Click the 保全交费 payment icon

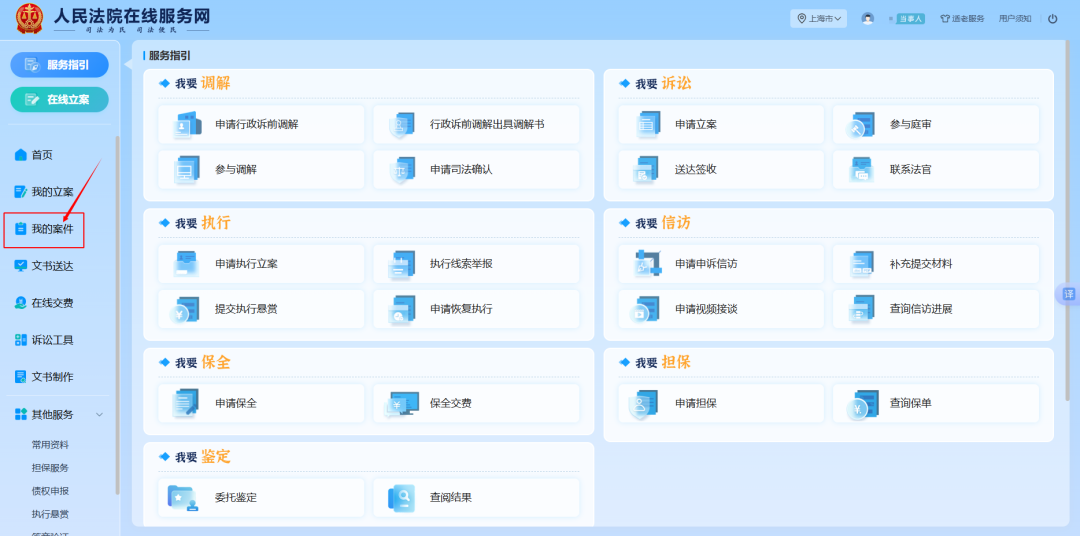[403, 403]
